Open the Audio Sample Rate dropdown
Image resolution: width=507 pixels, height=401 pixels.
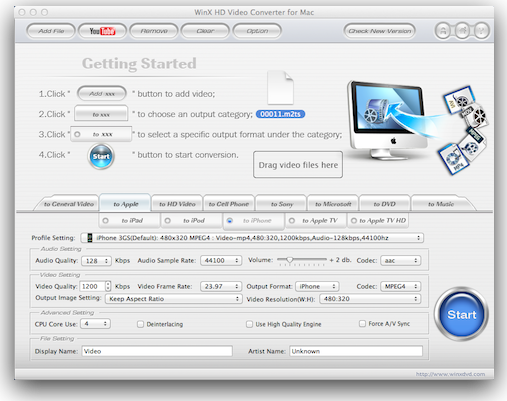(x=221, y=260)
